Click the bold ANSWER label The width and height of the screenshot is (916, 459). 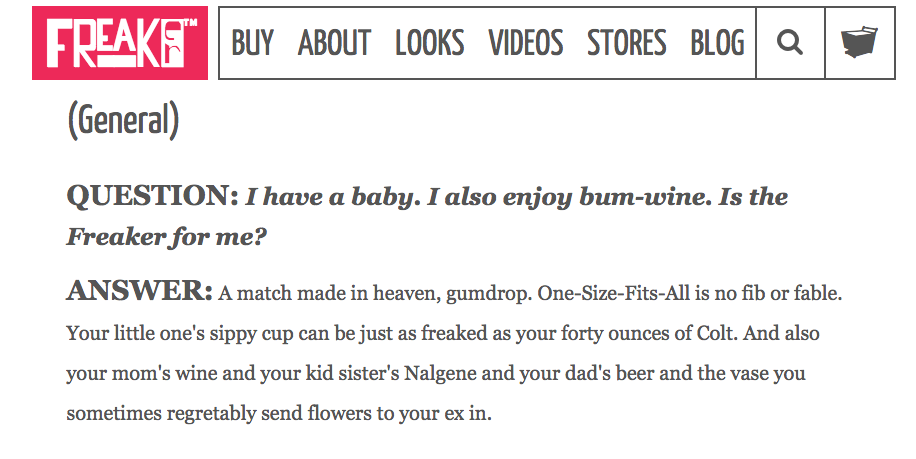pos(139,291)
